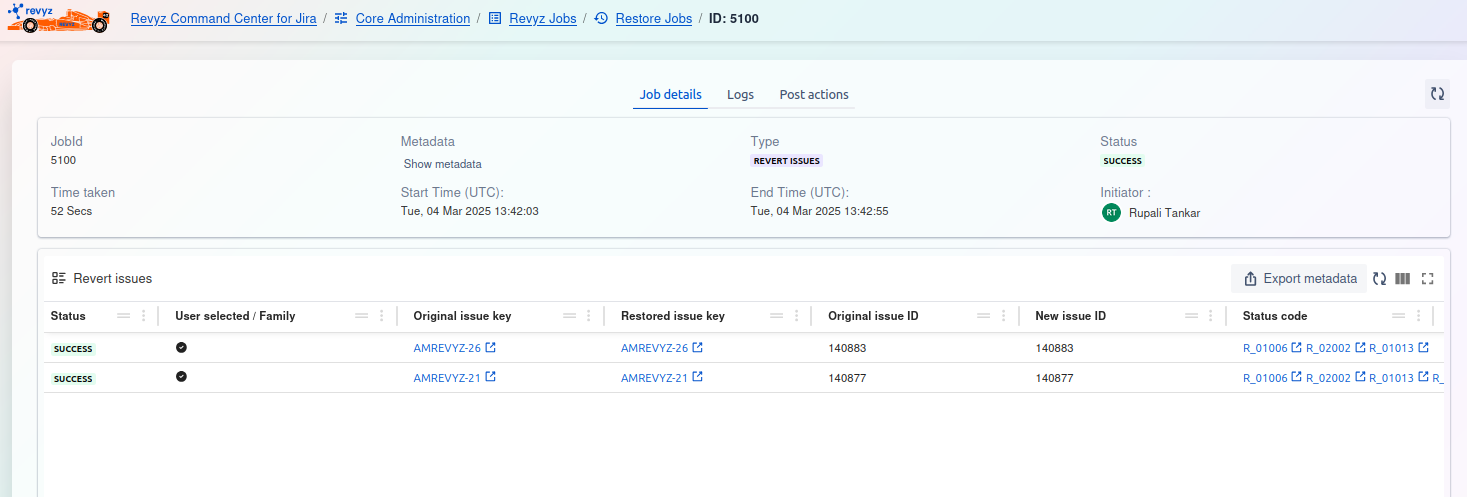Refresh the job details page

point(1437,94)
